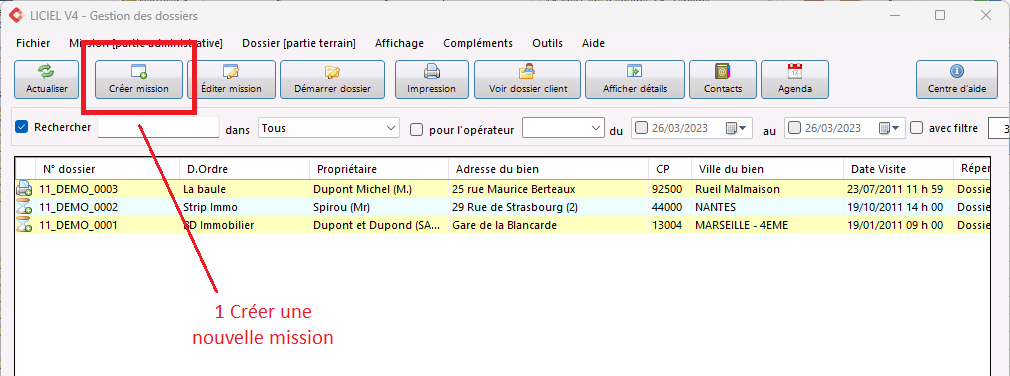
Task: Uncheck the Rechercher checkbox
Action: [x=22, y=127]
